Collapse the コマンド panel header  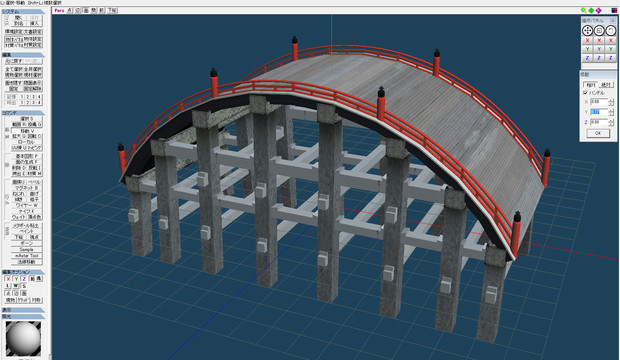tap(23, 113)
